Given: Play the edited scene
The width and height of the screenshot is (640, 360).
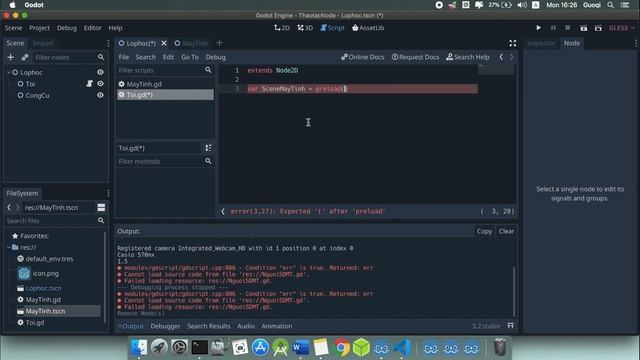Looking at the screenshot, I should tap(584, 28).
